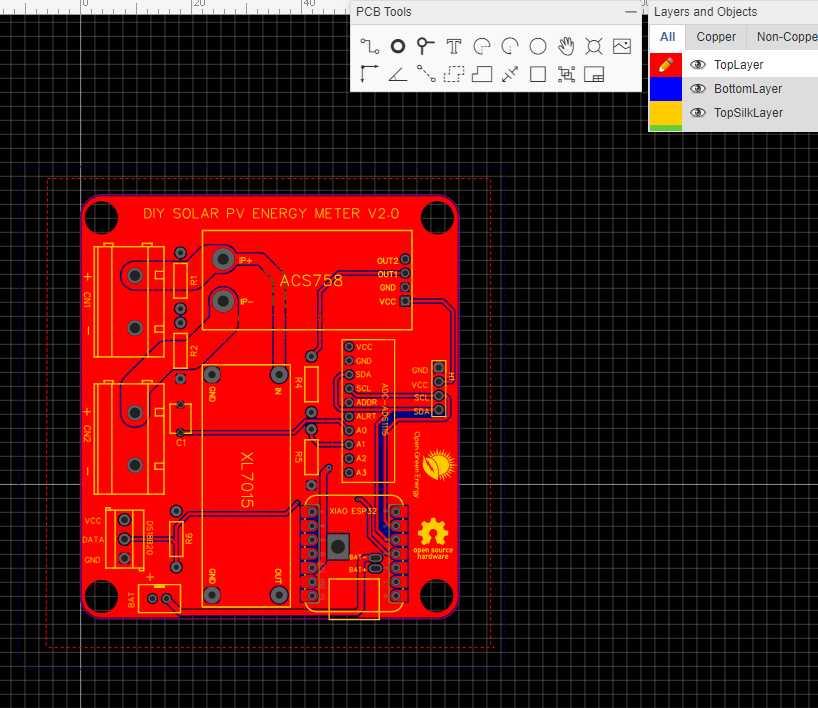Hide the TopSilkLayer
The image size is (818, 708).
click(x=697, y=112)
